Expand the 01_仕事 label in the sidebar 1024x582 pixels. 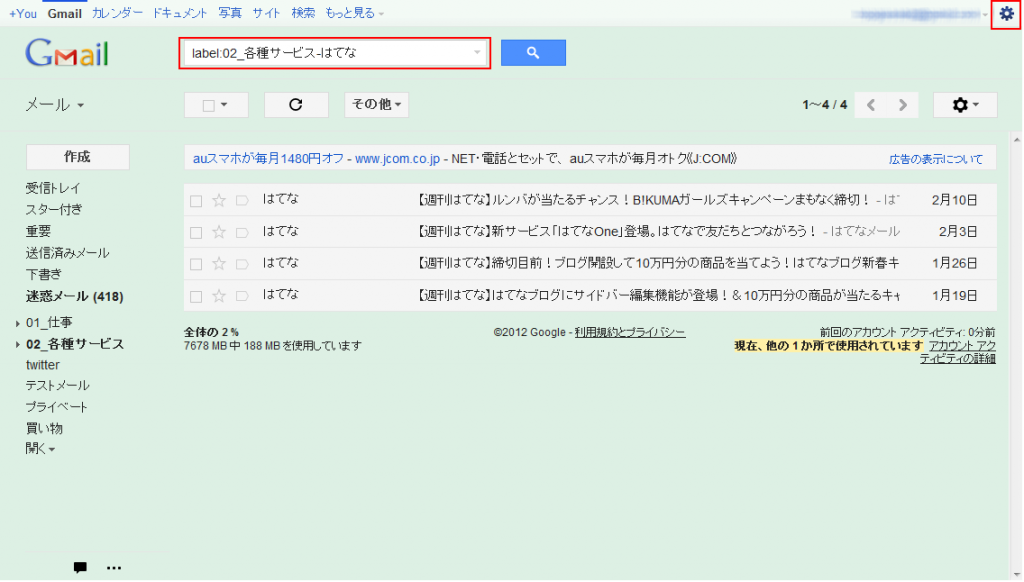pos(18,321)
